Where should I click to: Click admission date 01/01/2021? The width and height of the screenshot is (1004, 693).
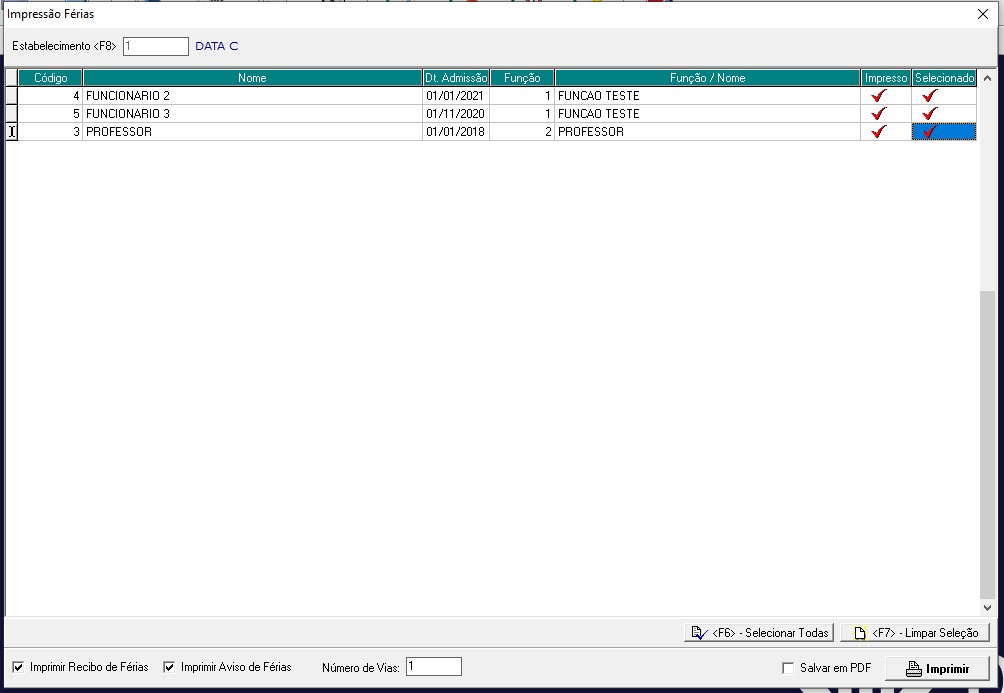[x=456, y=95]
